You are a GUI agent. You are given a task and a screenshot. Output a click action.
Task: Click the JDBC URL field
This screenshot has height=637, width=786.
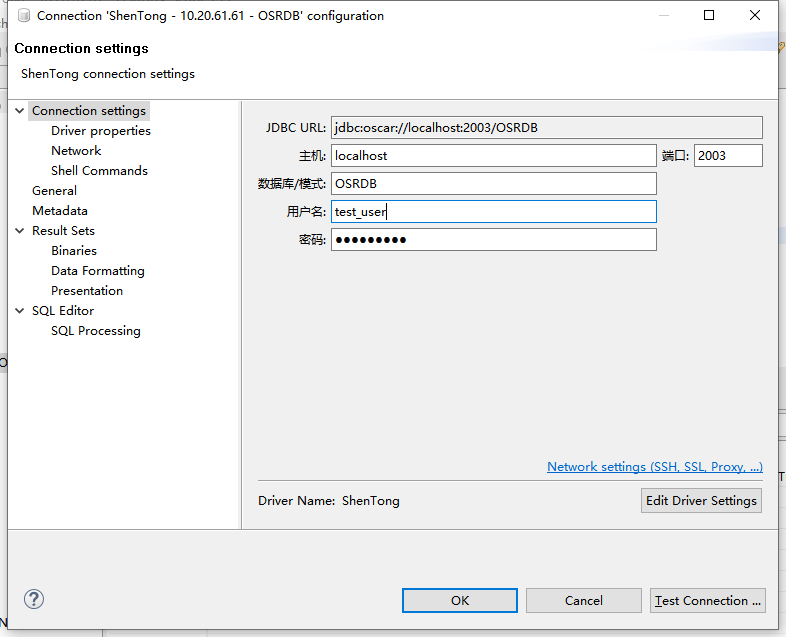pos(547,128)
